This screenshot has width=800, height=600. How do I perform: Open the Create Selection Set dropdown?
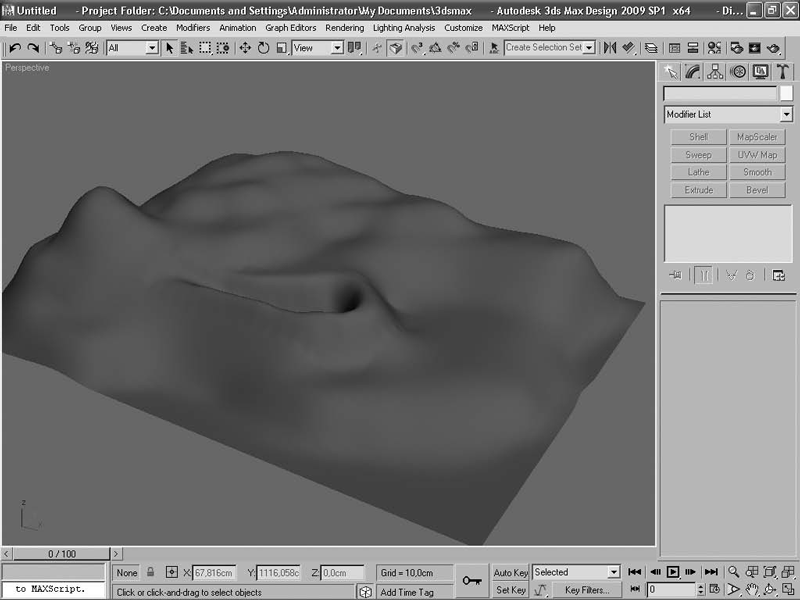click(x=589, y=48)
